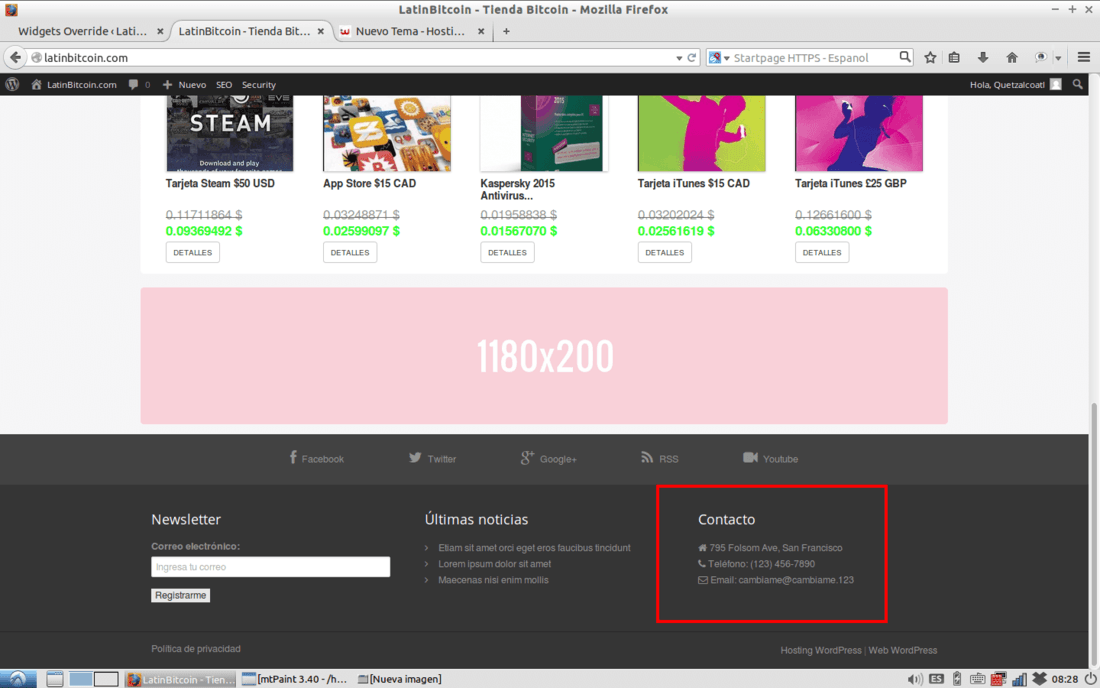
Task: Click the search magnifier in the search box
Action: tap(905, 57)
